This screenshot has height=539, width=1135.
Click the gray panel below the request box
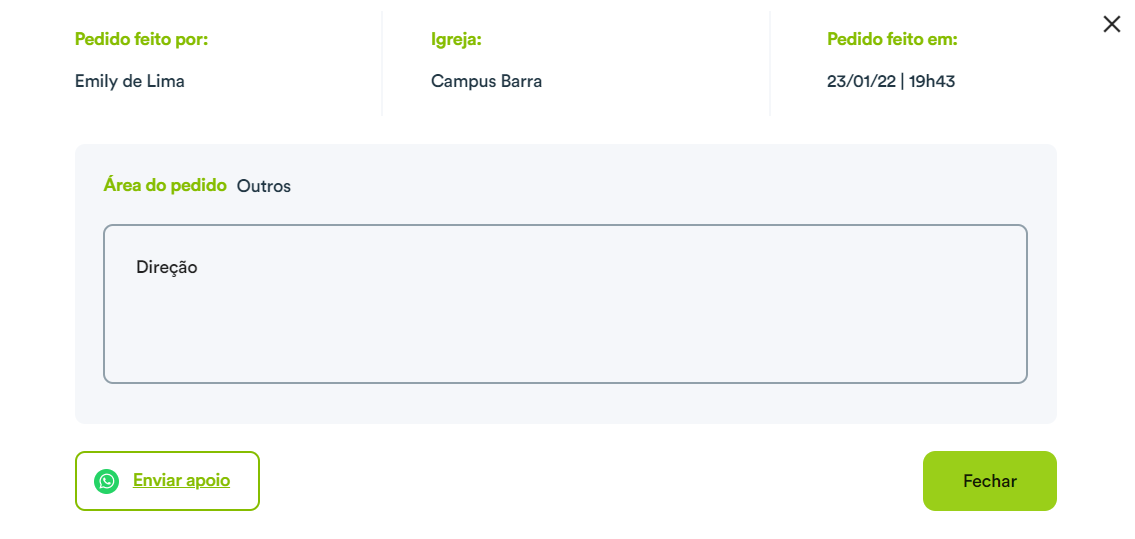coord(565,404)
